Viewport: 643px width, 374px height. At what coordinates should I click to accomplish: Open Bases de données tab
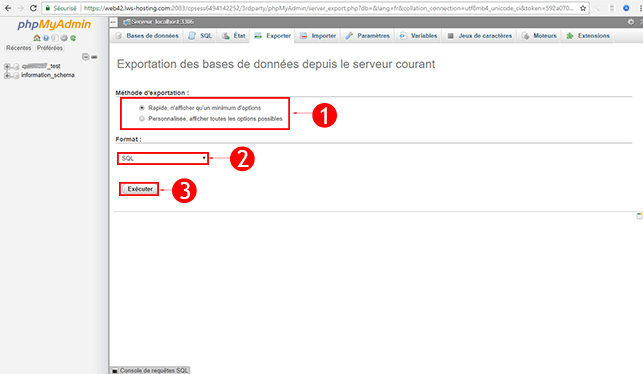tap(147, 36)
